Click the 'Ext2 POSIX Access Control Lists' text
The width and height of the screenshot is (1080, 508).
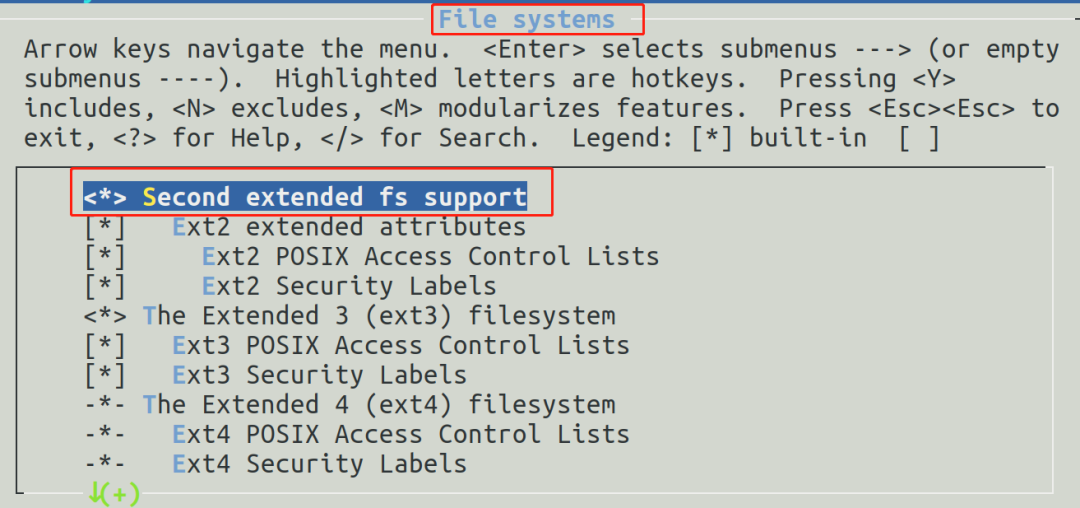pyautogui.click(x=430, y=257)
